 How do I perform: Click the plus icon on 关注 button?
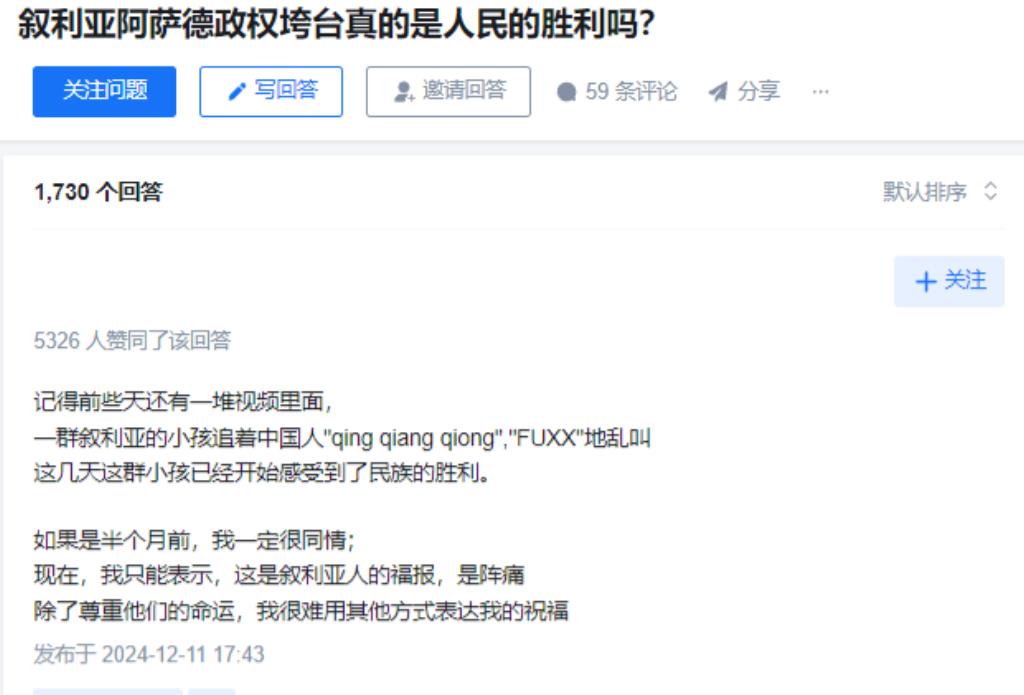tap(926, 282)
